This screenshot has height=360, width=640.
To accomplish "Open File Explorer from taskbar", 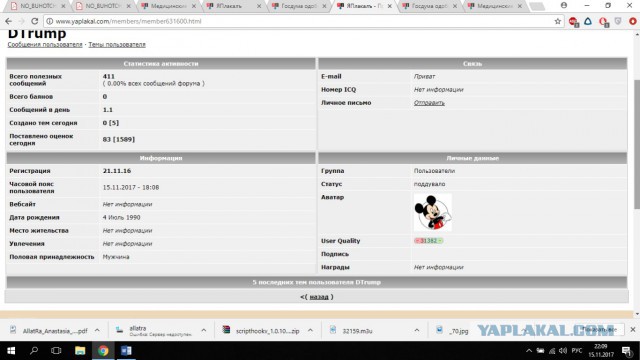I will tap(80, 351).
